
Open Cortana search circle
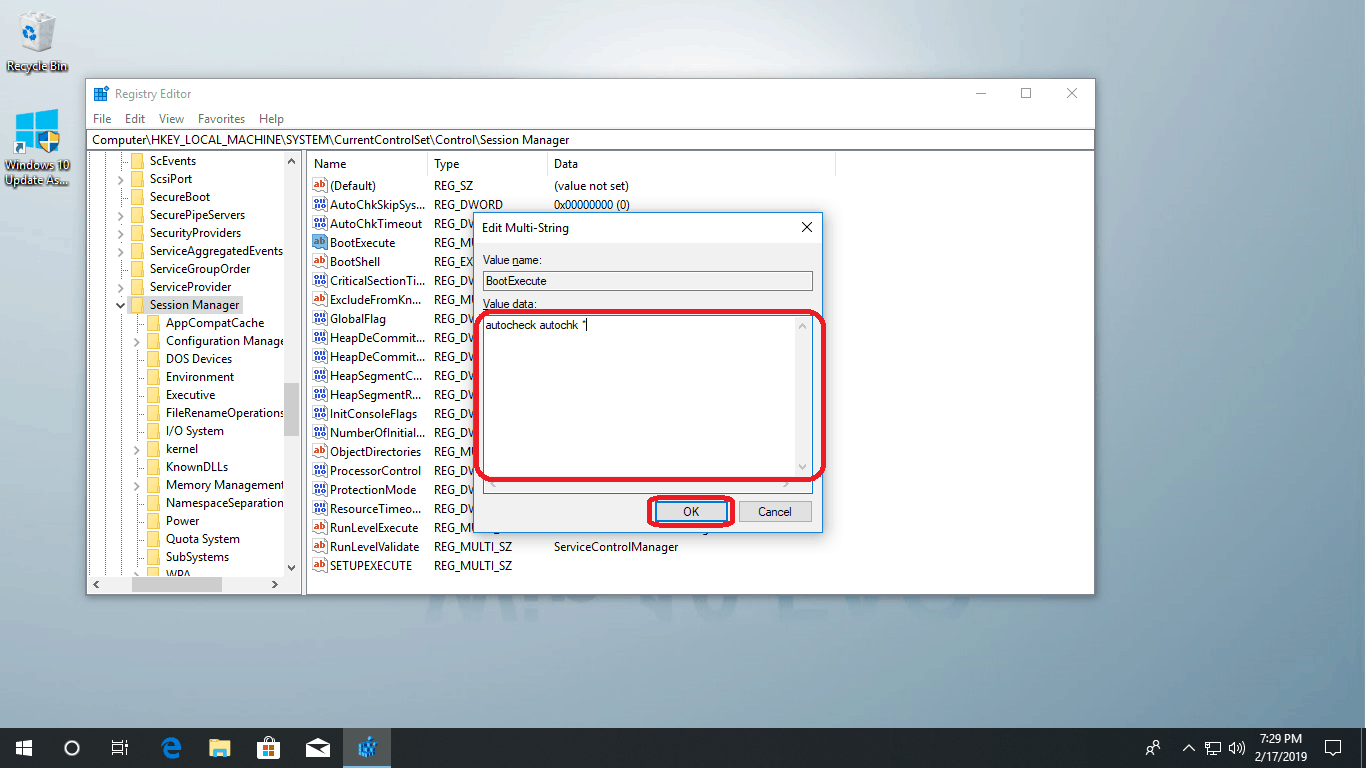click(x=72, y=747)
